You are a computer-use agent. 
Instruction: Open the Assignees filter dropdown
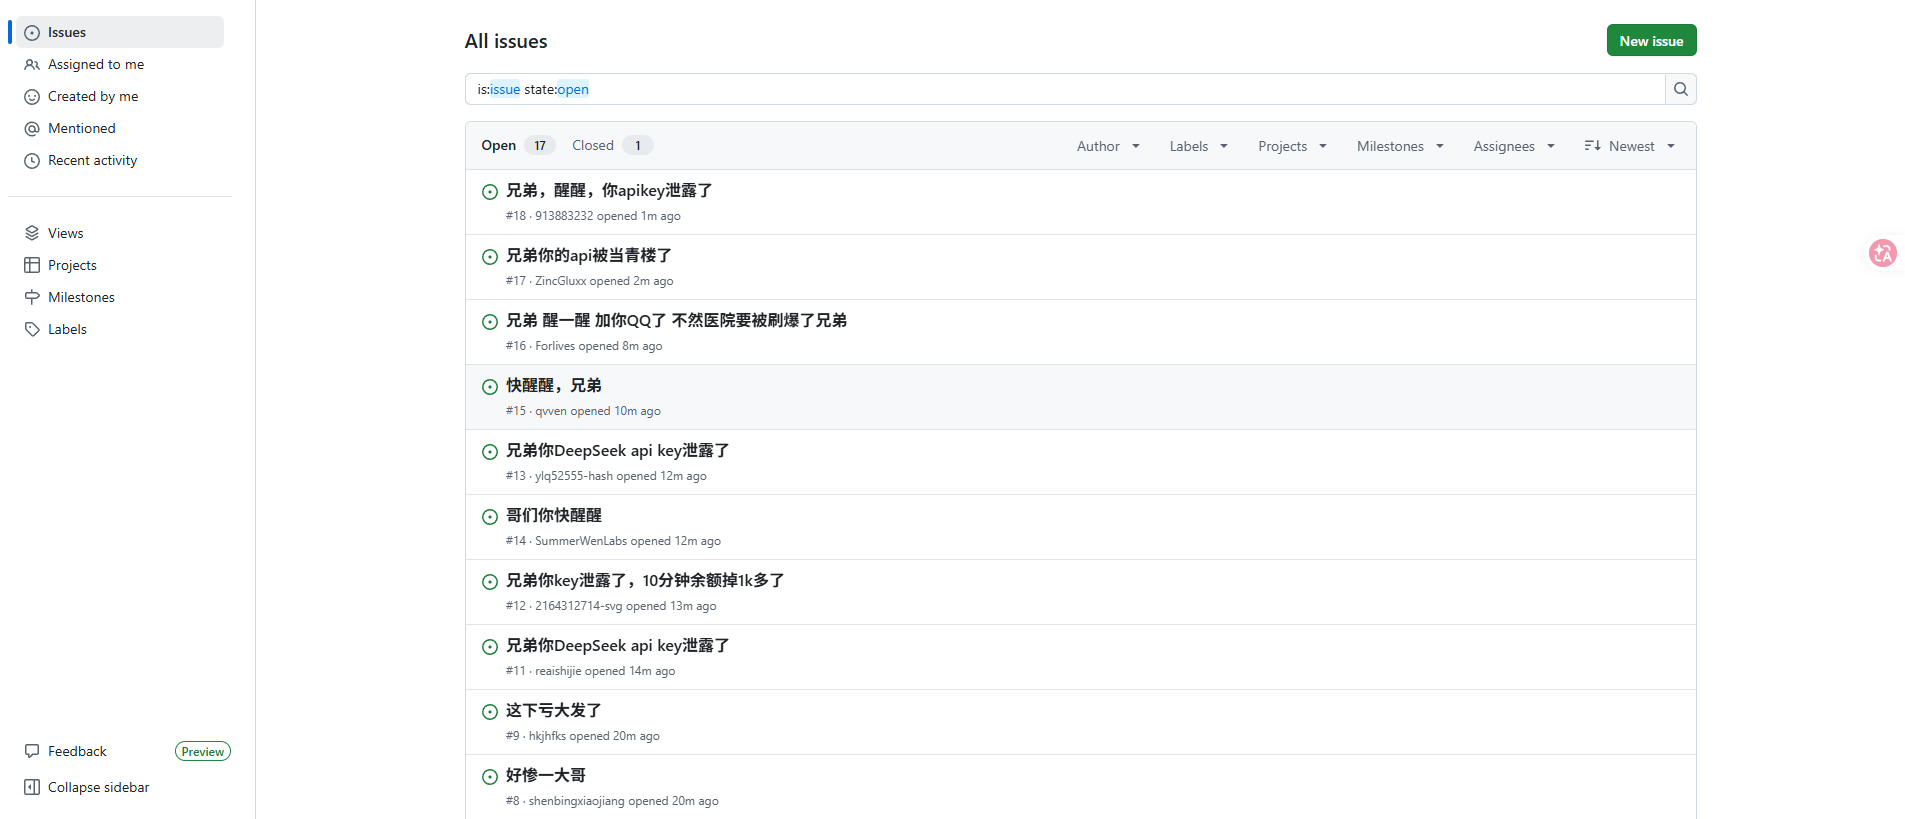tap(1514, 146)
